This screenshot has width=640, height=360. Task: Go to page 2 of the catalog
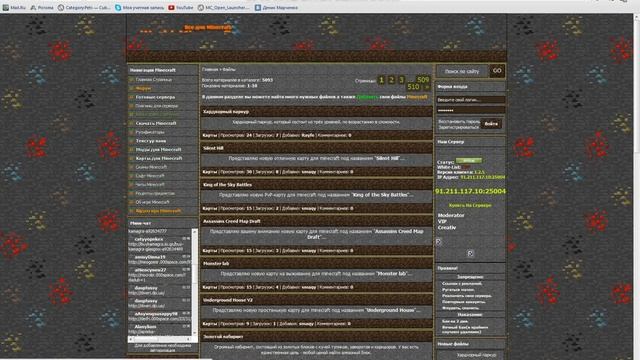tap(391, 80)
